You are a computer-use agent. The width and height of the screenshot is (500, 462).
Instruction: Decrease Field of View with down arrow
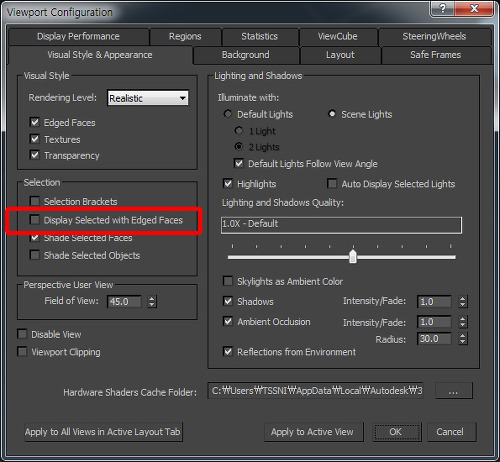pyautogui.click(x=152, y=305)
